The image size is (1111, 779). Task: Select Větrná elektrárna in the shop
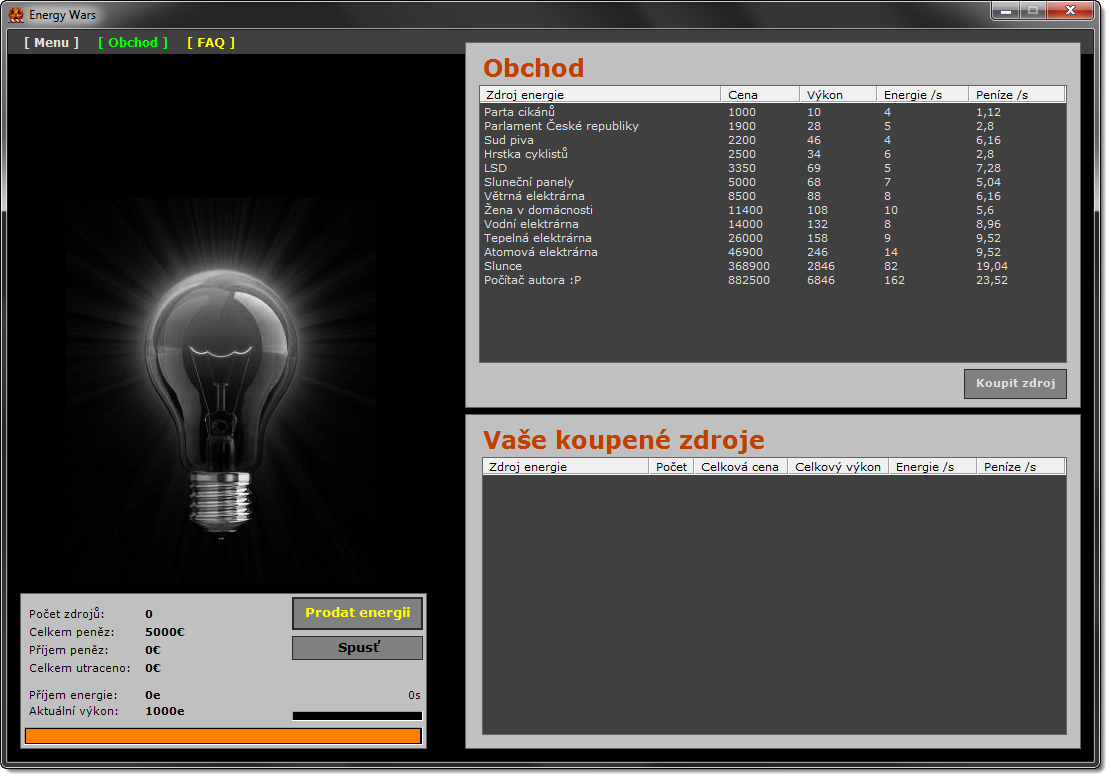point(534,196)
